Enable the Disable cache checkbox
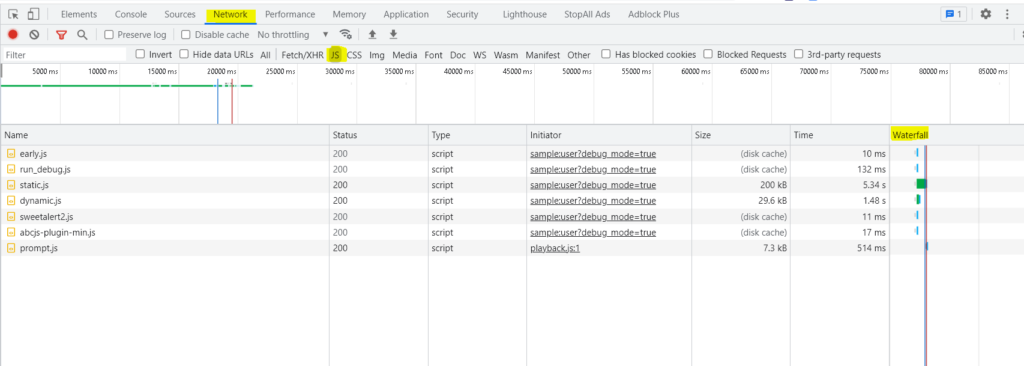Viewport: 1024px width, 366px height. (186, 35)
